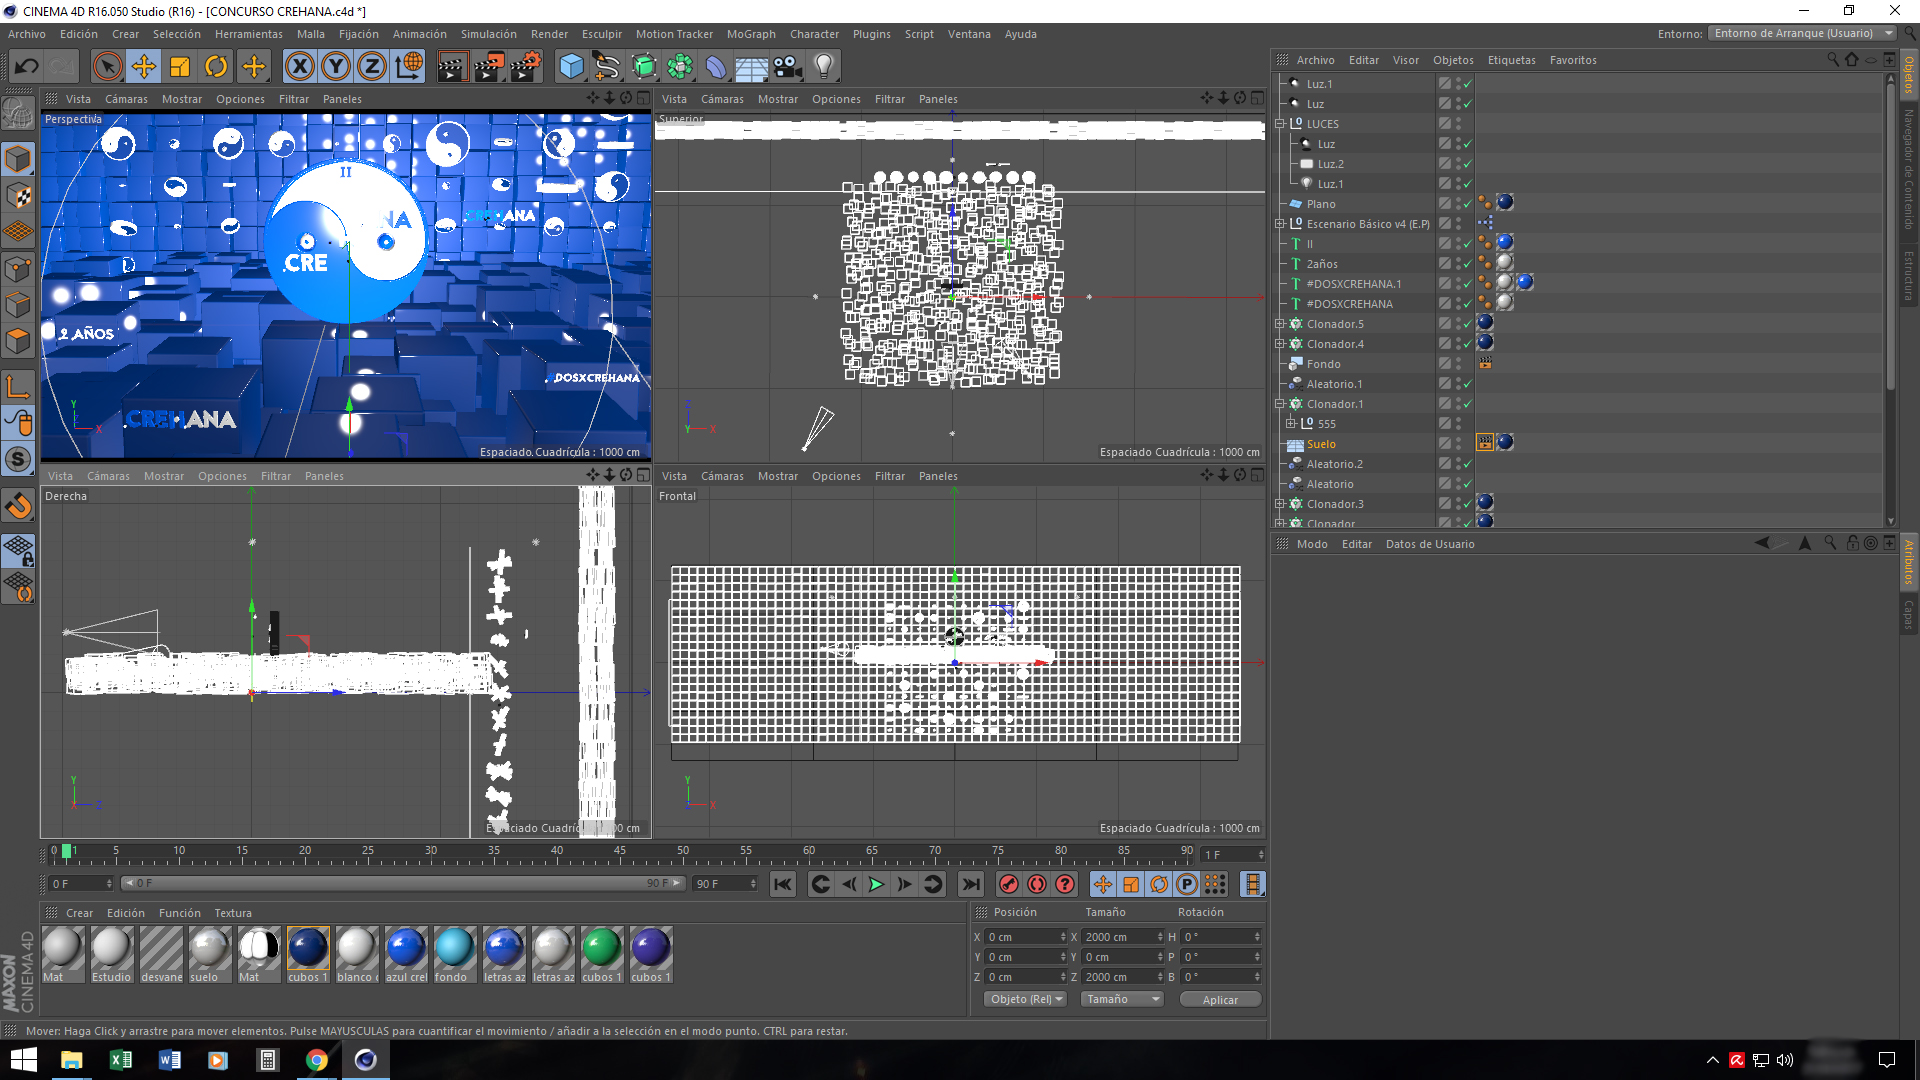
Task: Switch to Edges mode
Action: [x=18, y=305]
